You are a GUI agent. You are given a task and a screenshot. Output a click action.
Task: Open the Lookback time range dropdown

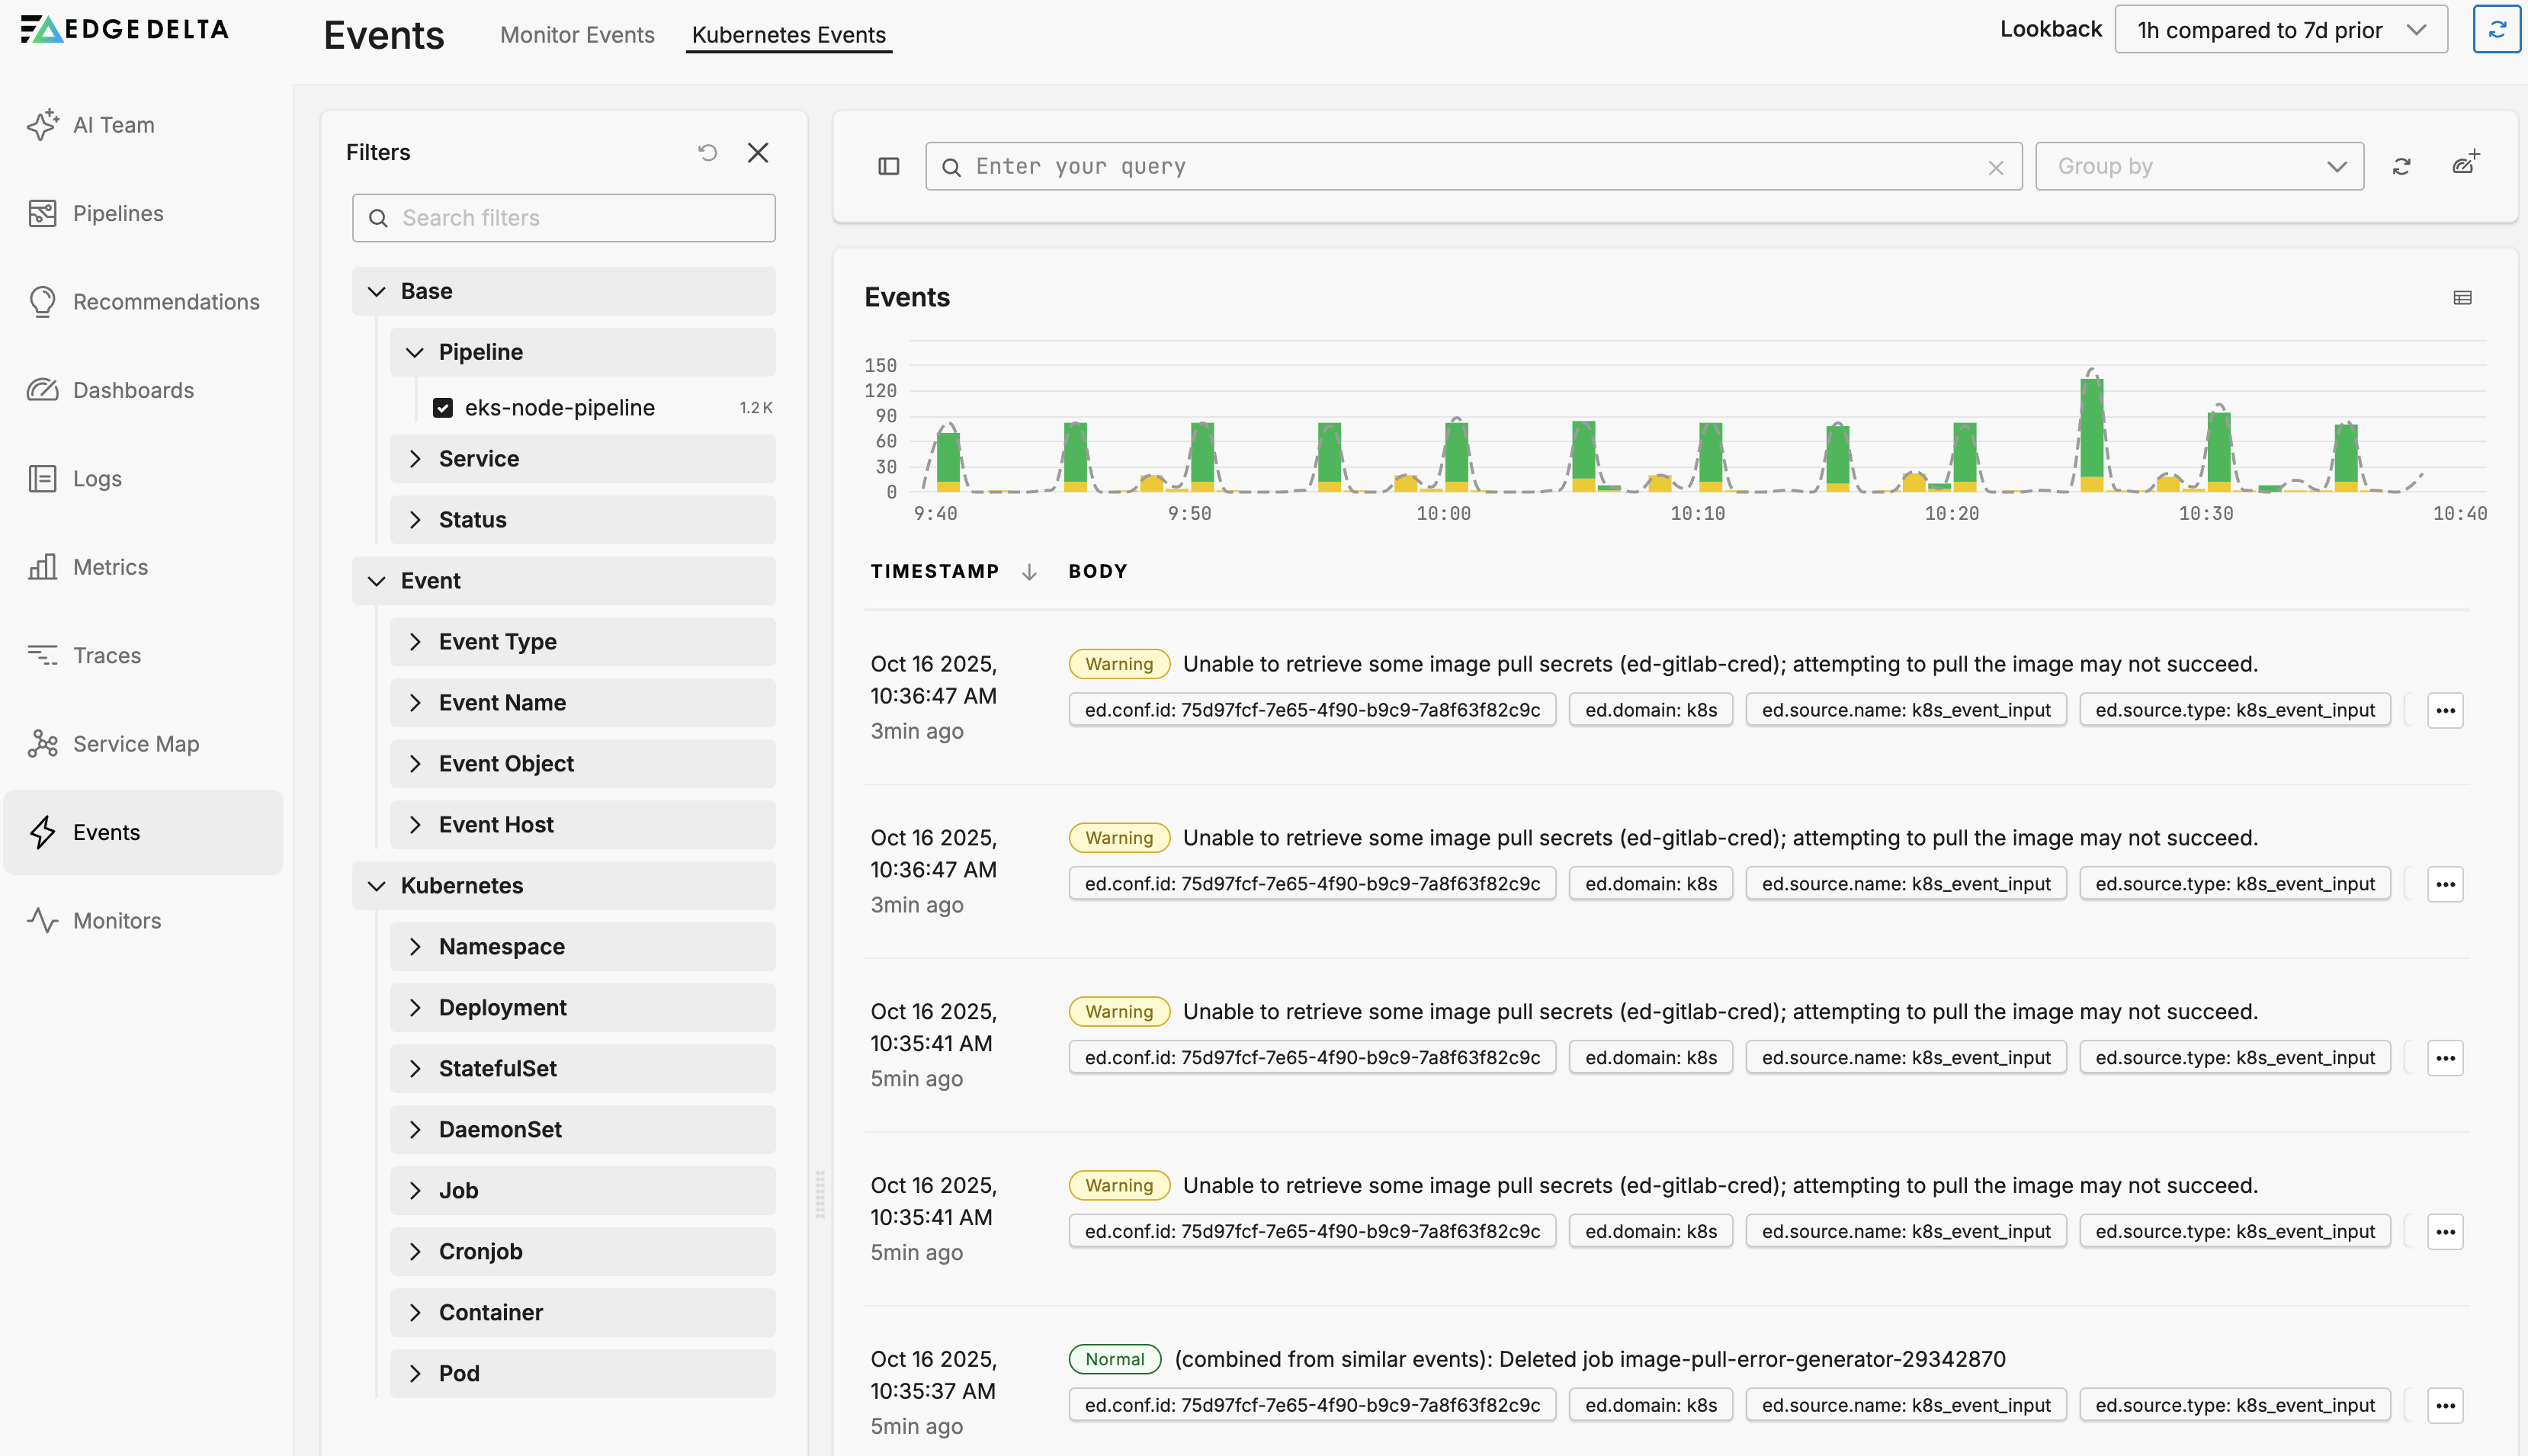point(2280,30)
